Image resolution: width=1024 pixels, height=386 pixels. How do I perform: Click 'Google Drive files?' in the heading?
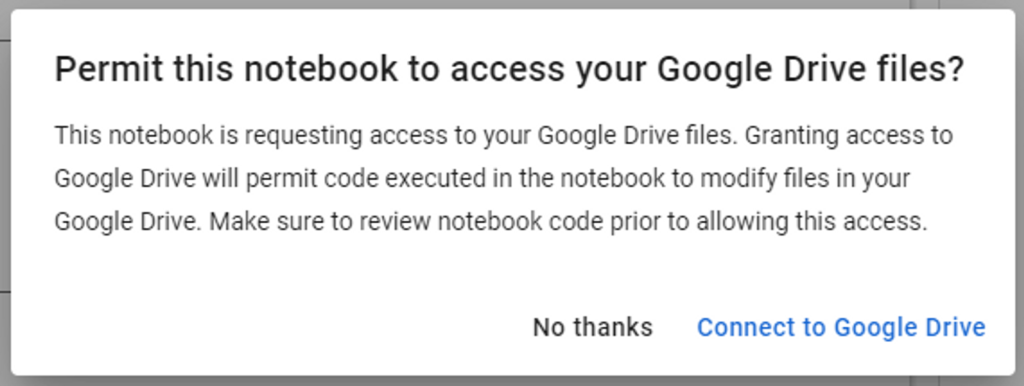tap(810, 70)
